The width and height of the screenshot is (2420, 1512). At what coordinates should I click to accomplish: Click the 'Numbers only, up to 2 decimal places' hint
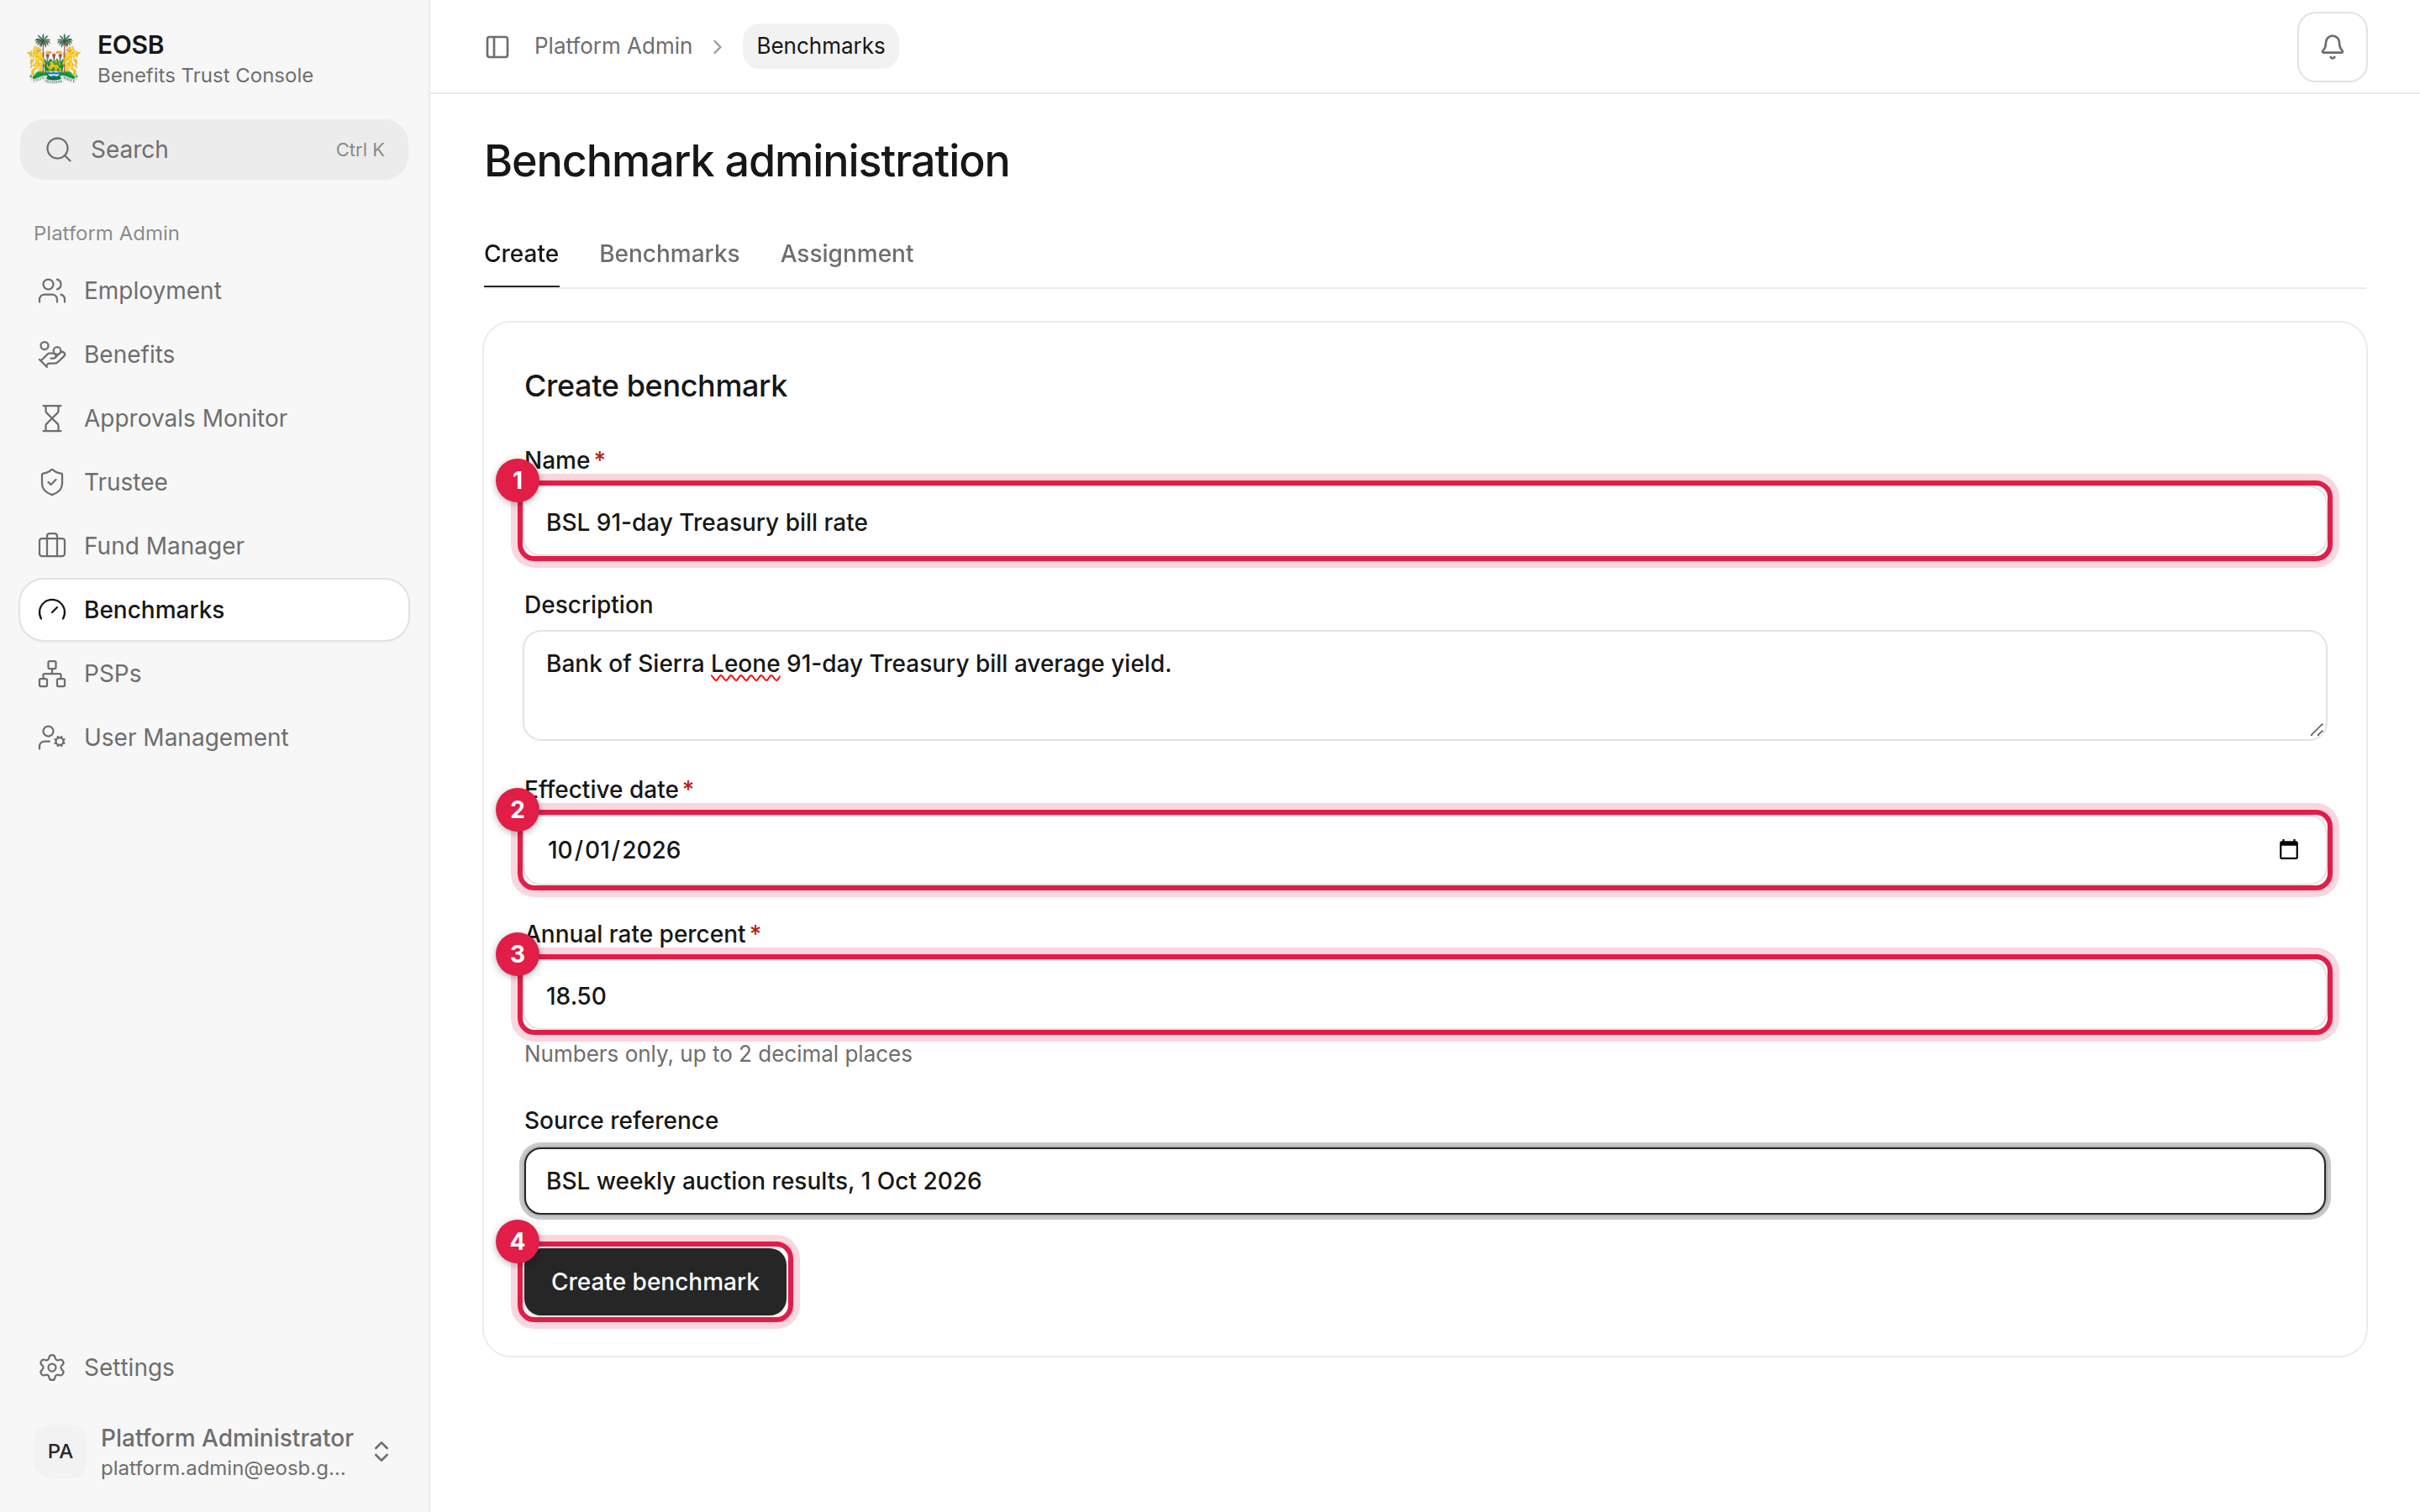[x=718, y=1054]
